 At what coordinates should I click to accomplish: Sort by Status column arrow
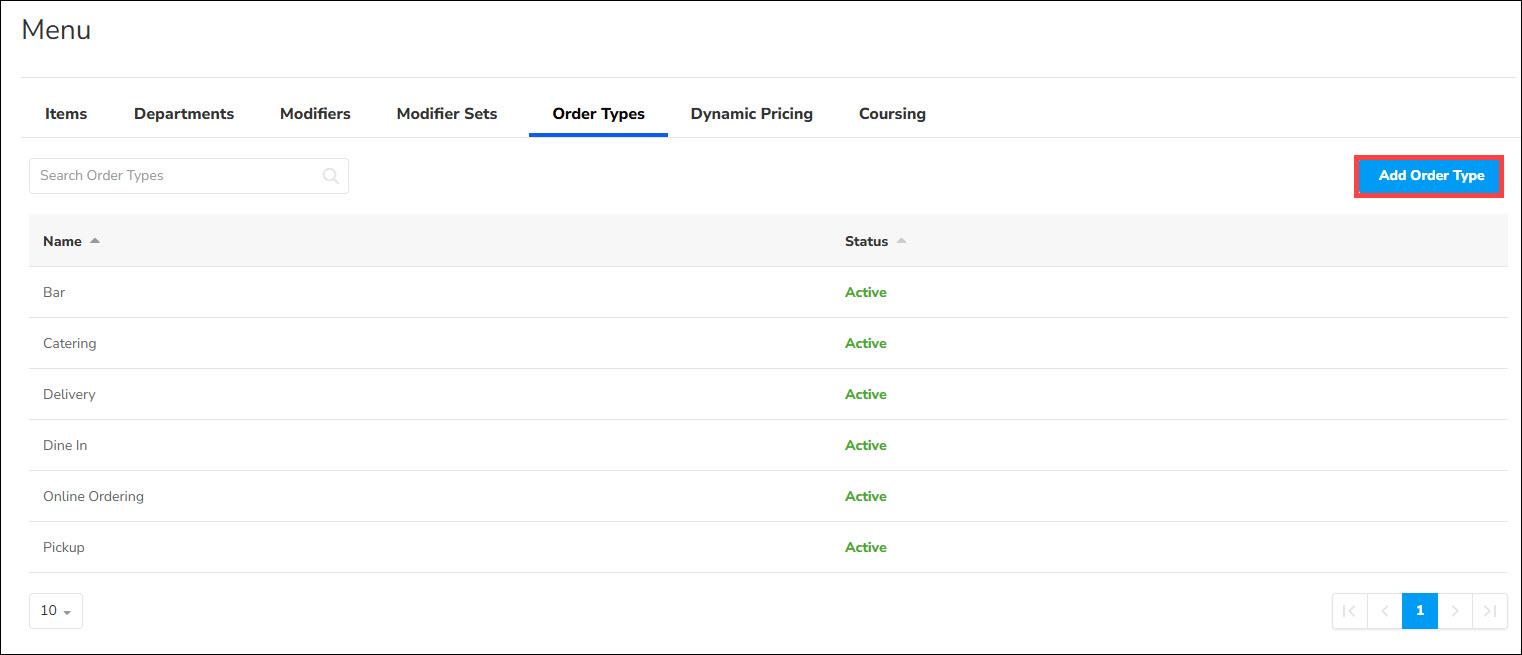[x=901, y=241]
